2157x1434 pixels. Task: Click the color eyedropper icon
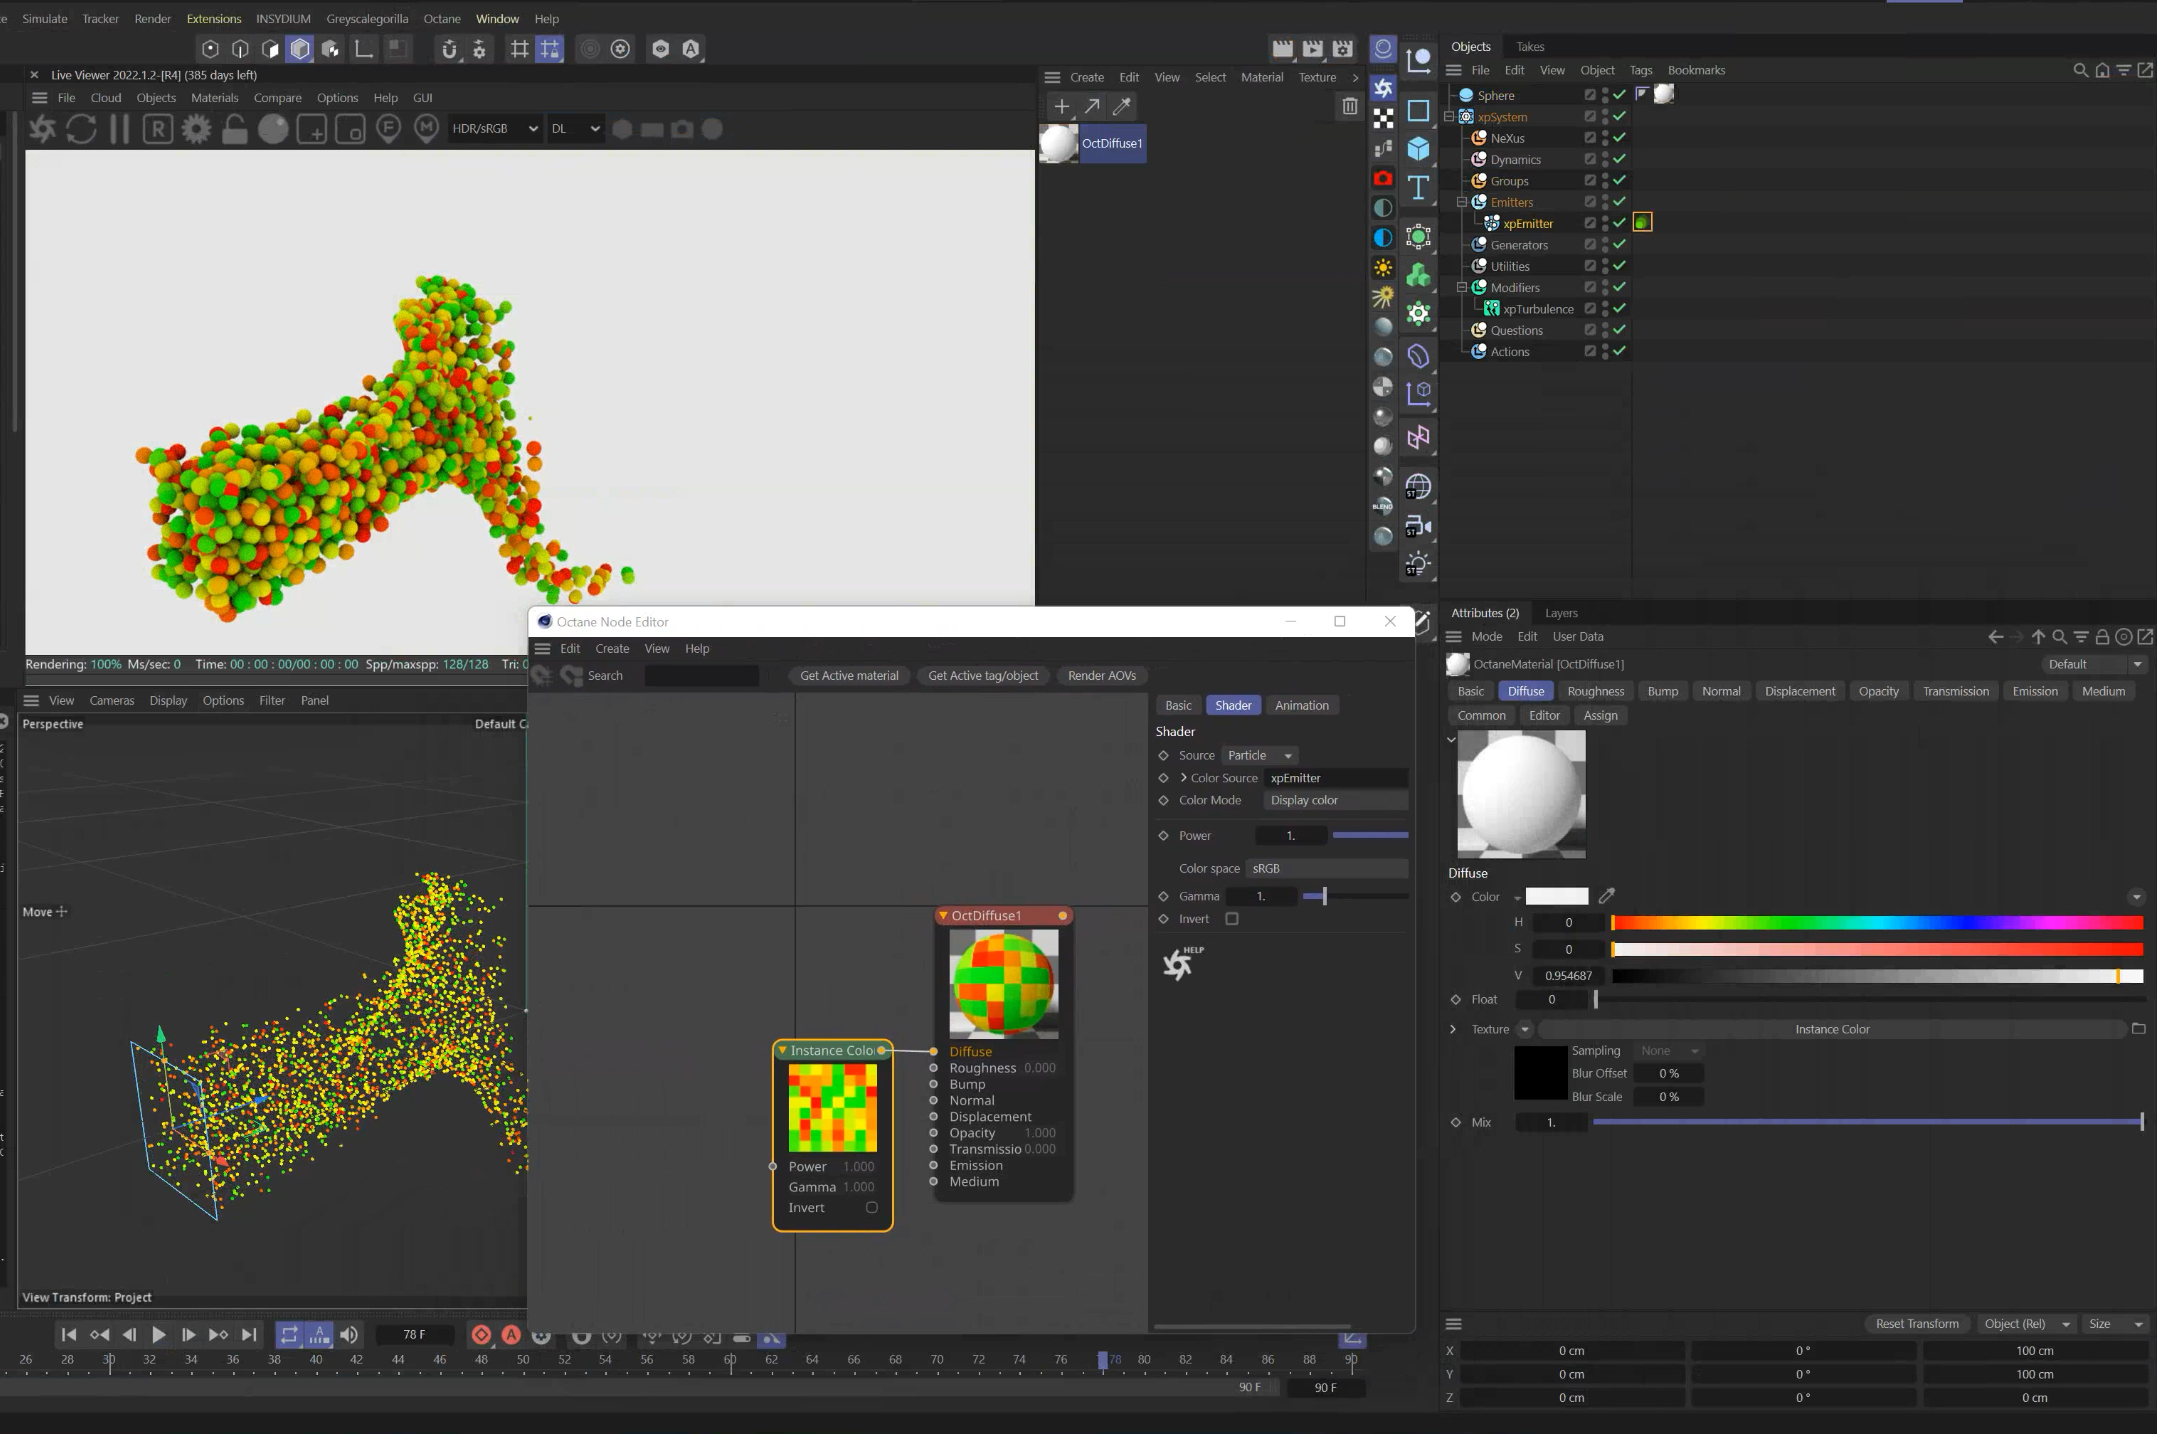click(x=1607, y=896)
